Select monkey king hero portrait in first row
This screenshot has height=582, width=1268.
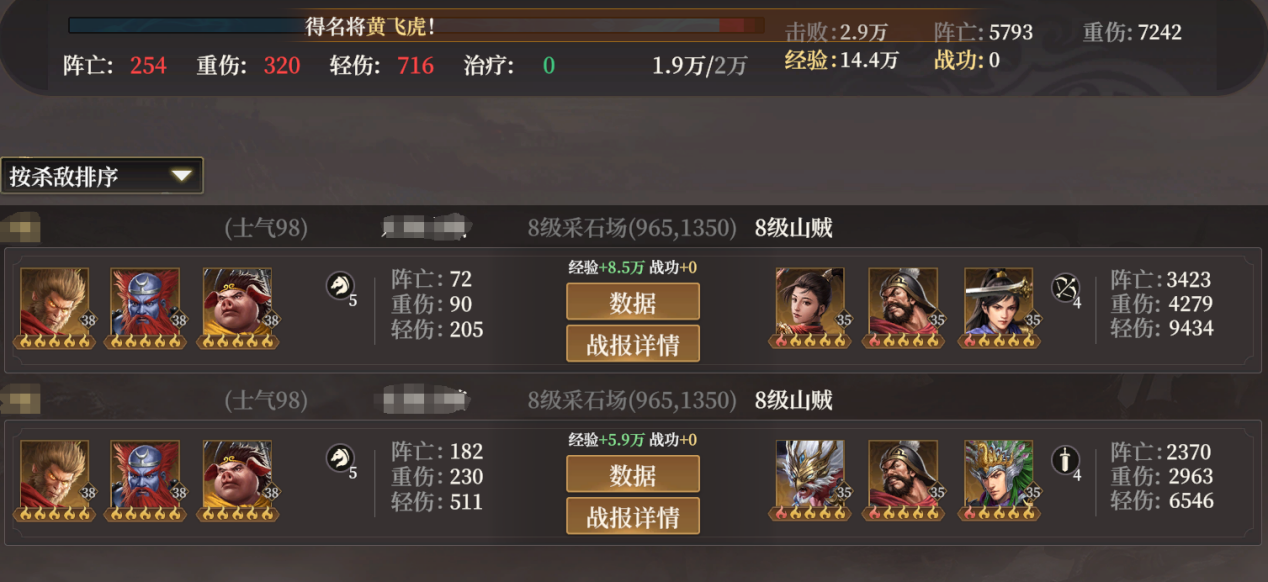point(55,304)
